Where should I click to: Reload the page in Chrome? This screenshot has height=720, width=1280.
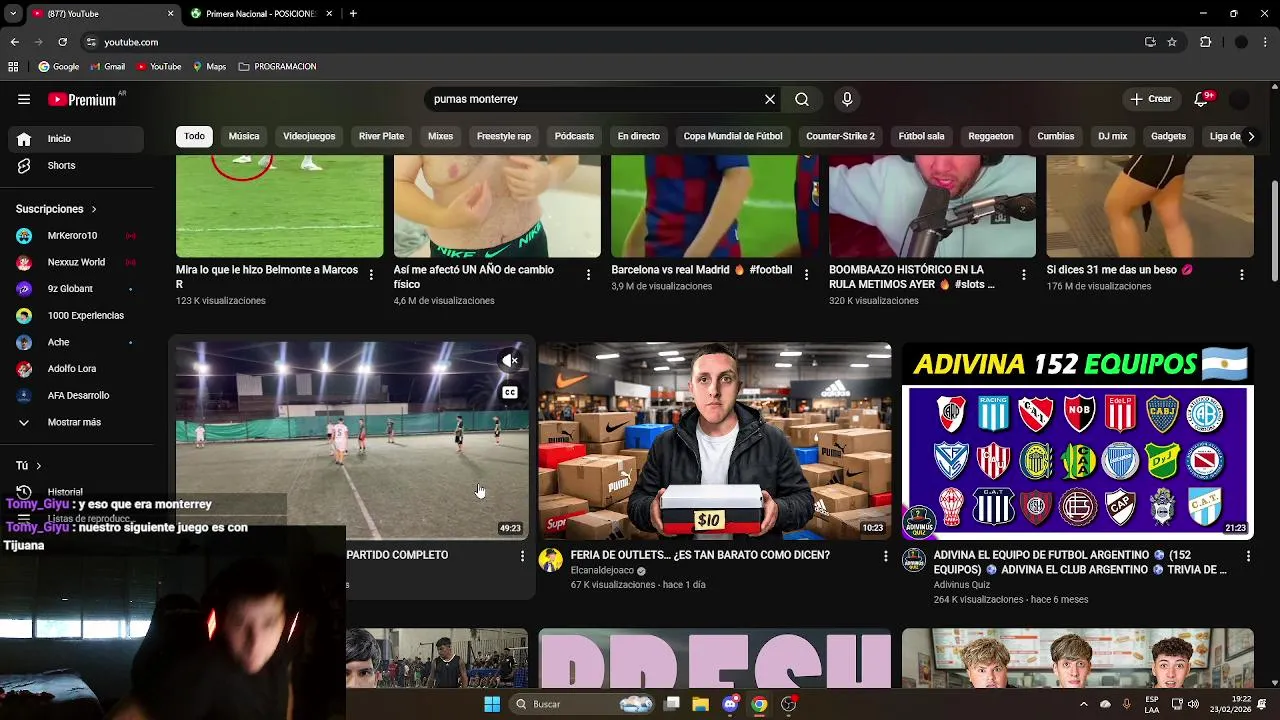(62, 42)
